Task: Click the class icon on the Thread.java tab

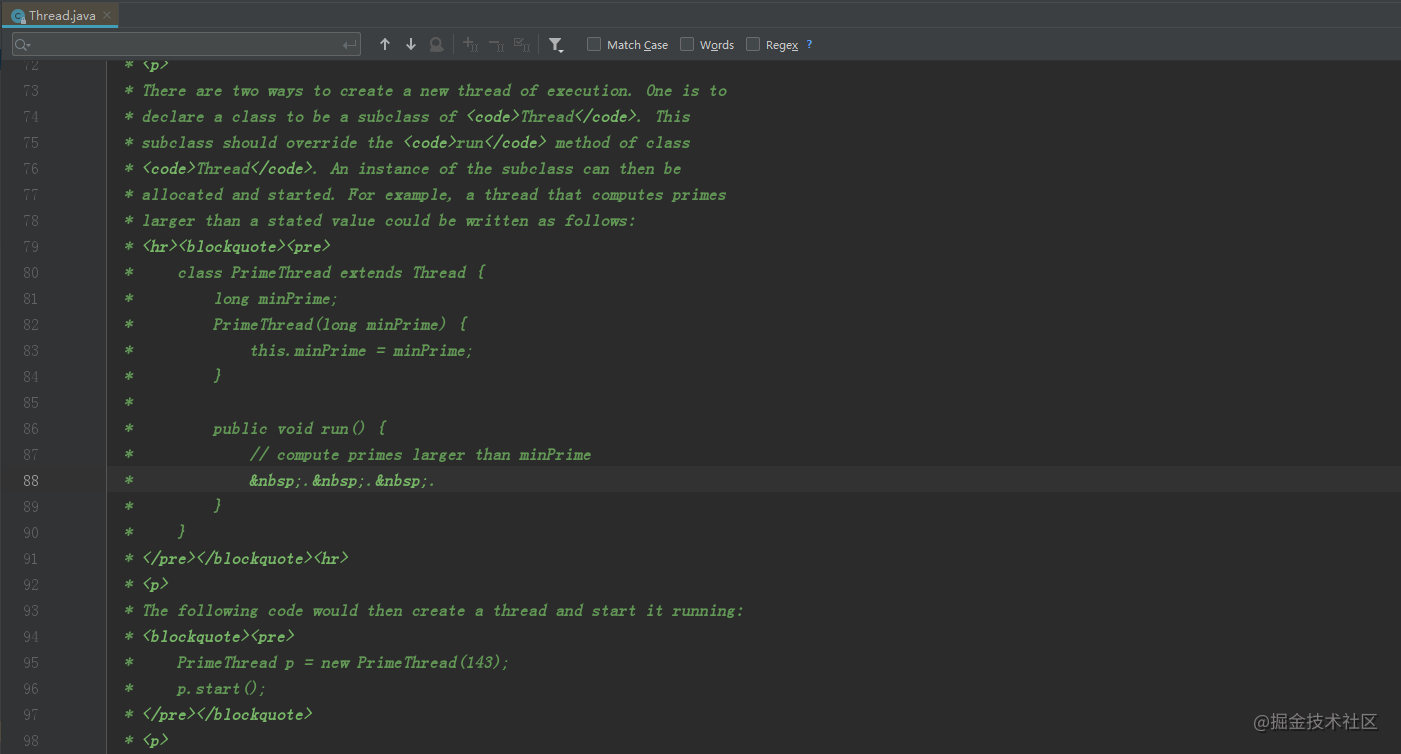Action: 18,16
